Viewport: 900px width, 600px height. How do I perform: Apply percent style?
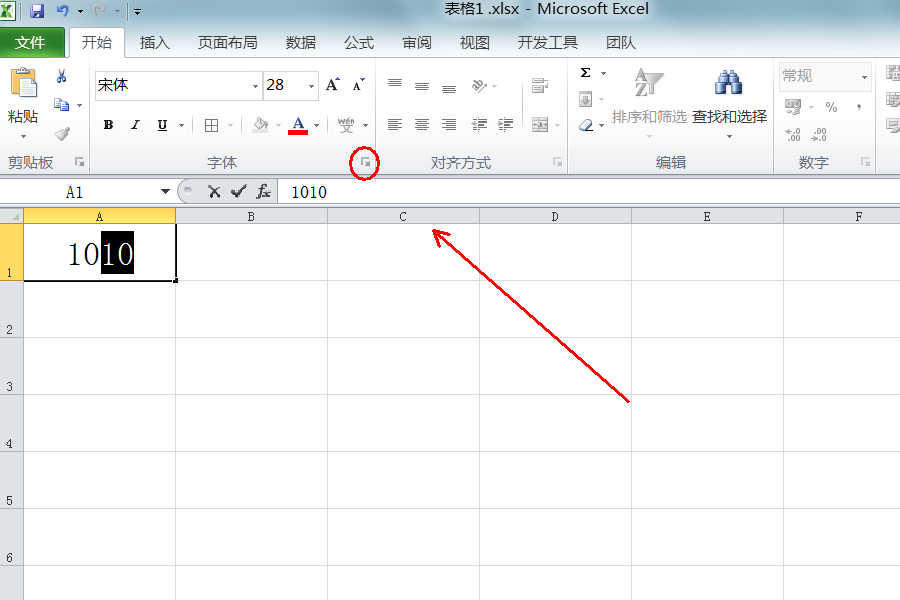click(831, 107)
